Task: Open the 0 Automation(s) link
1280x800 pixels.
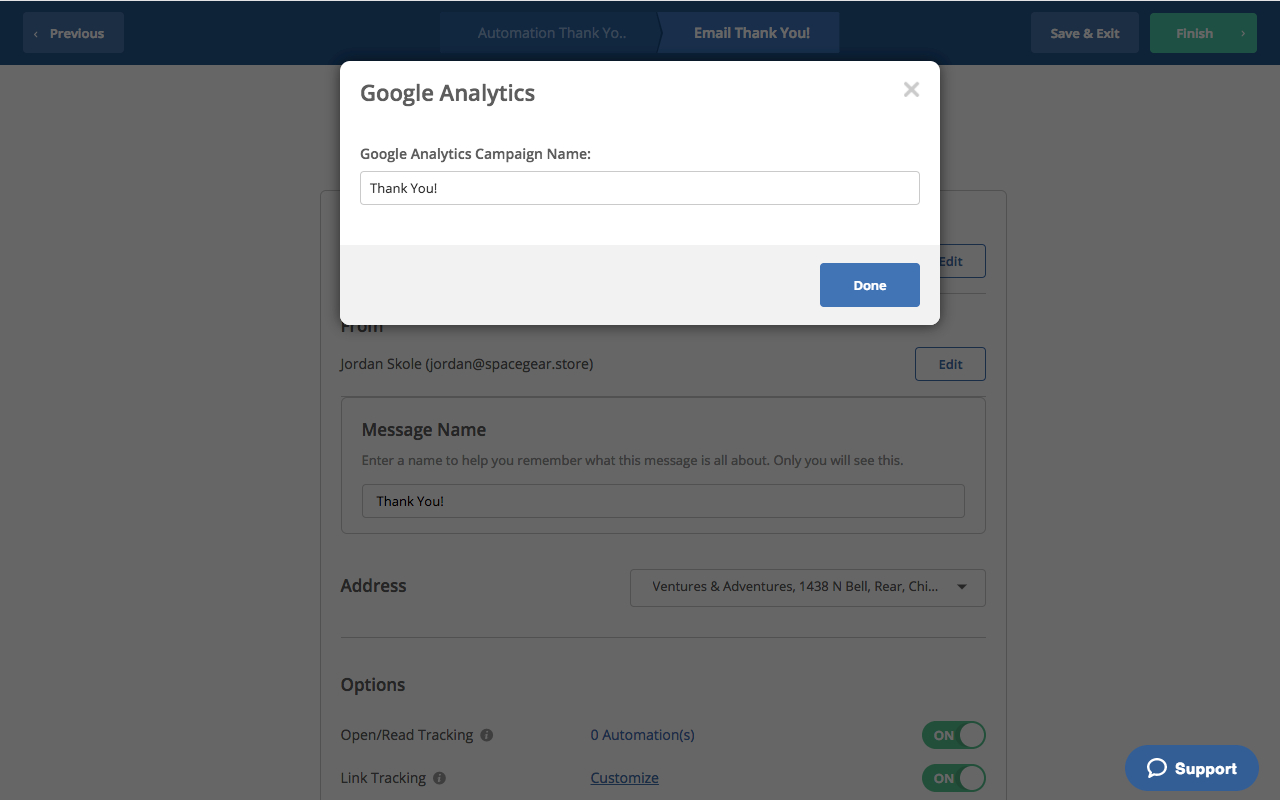Action: click(642, 735)
